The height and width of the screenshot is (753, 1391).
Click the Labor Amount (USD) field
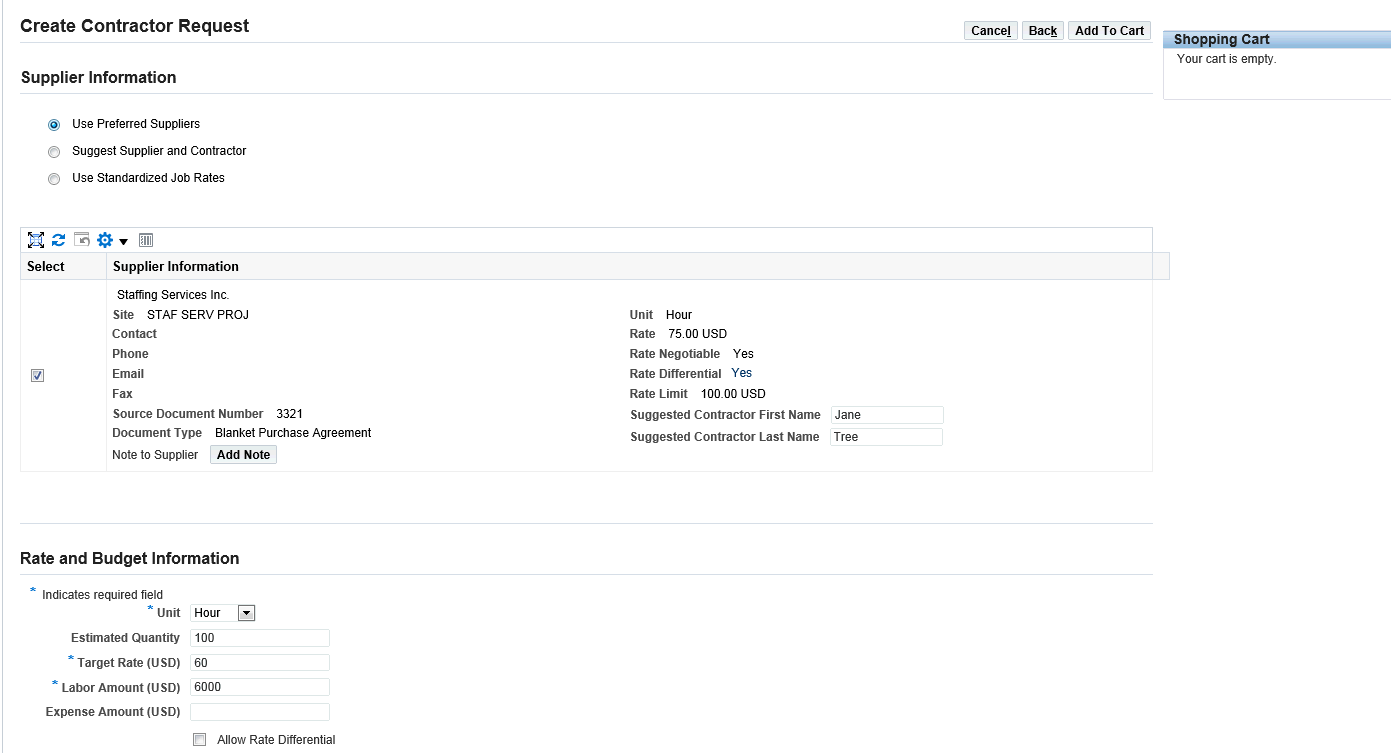[x=260, y=687]
